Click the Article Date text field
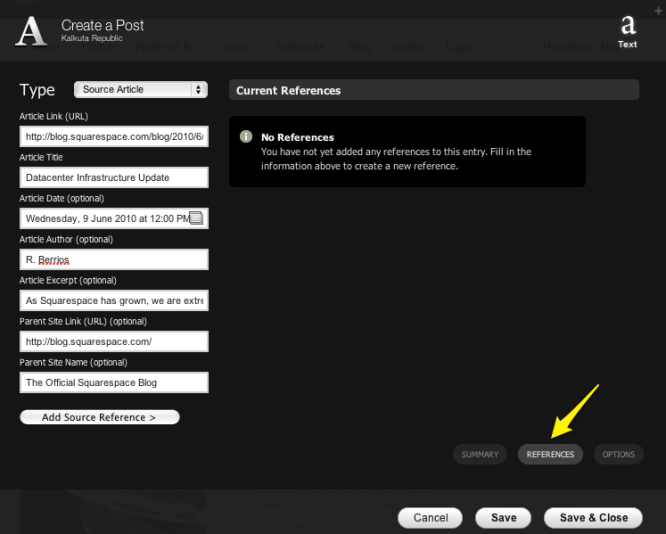Image resolution: width=666 pixels, height=534 pixels. point(105,218)
